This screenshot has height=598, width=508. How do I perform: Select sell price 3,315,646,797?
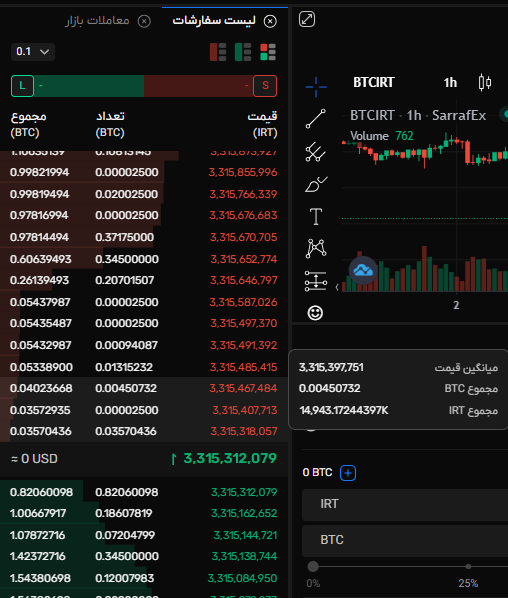tap(244, 280)
